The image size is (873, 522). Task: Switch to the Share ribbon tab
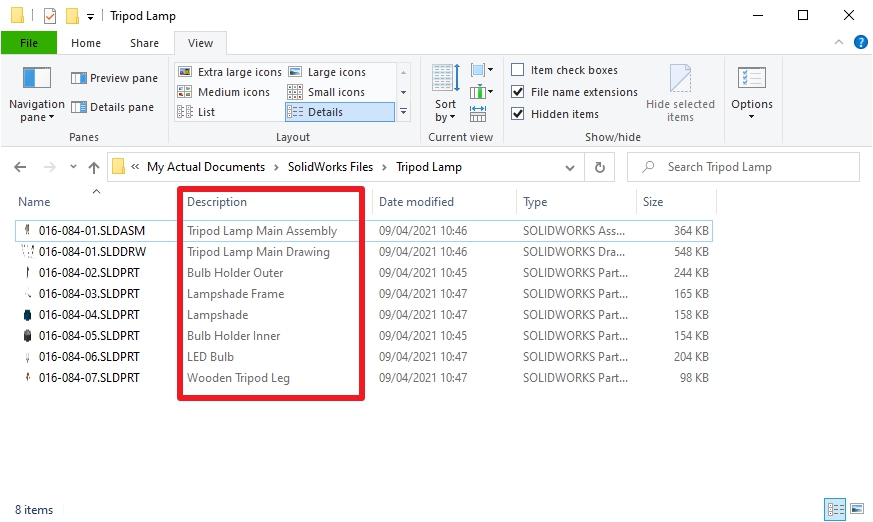144,43
